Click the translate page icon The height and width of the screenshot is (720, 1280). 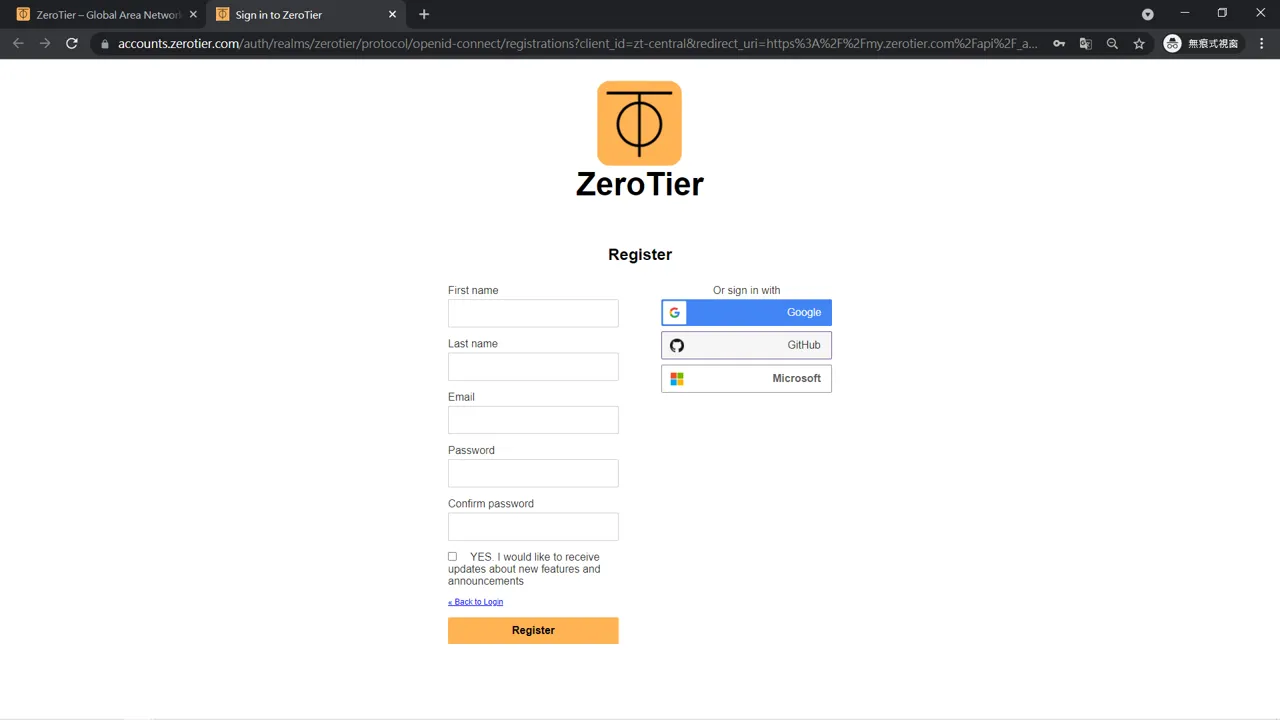(1085, 44)
